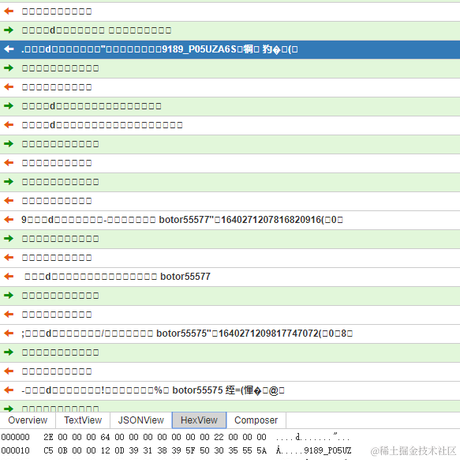Click white arrow icon on selected message
460x460 pixels.
pos(9,49)
